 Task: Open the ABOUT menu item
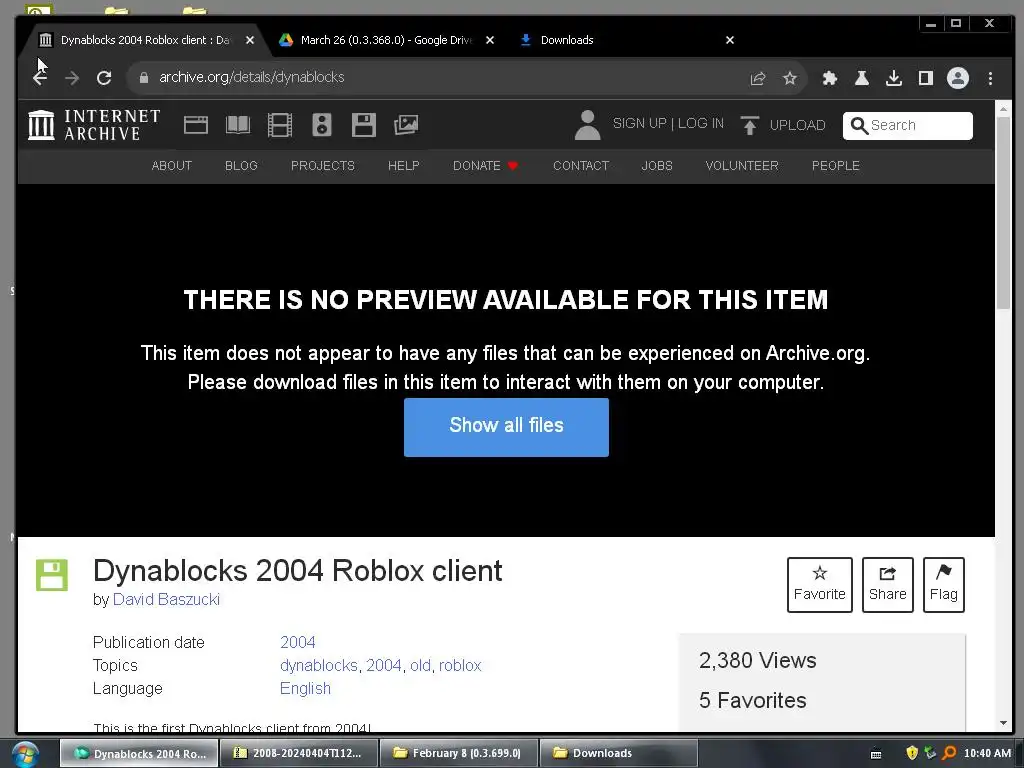click(172, 166)
